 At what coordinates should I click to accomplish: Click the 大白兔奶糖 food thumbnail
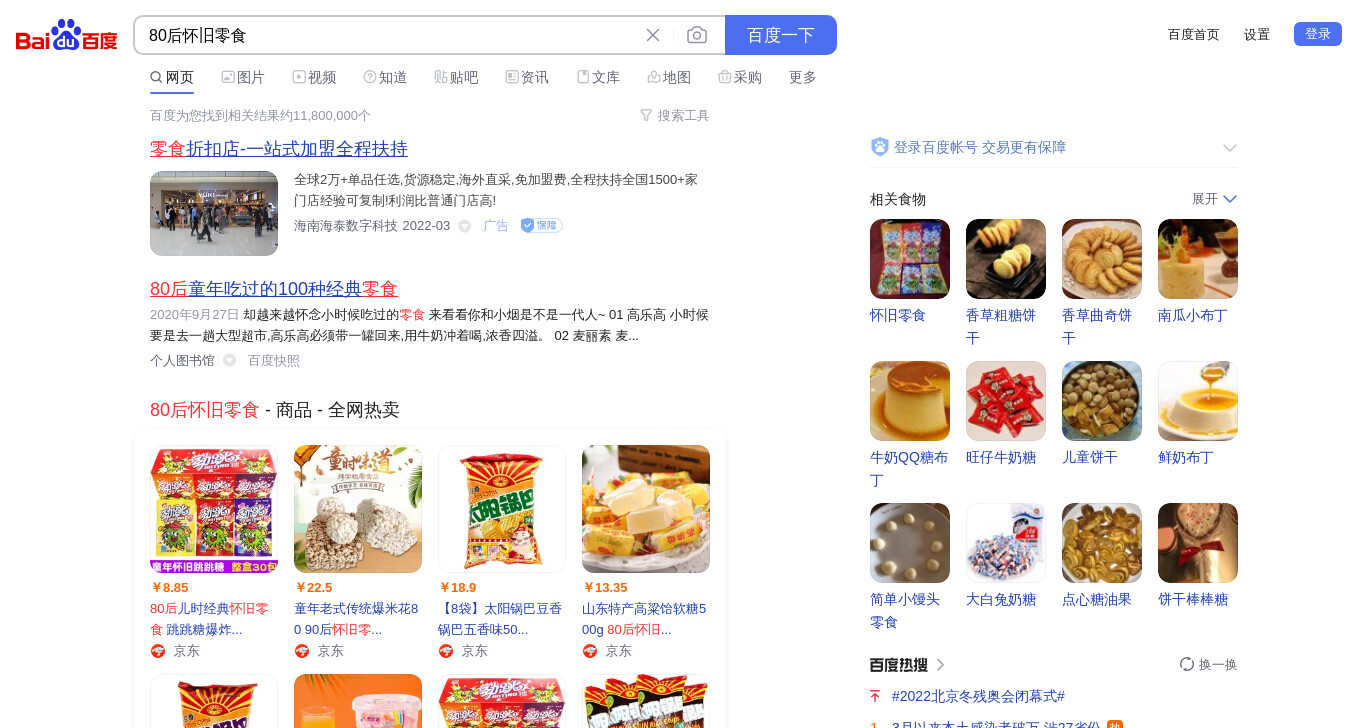(1006, 543)
